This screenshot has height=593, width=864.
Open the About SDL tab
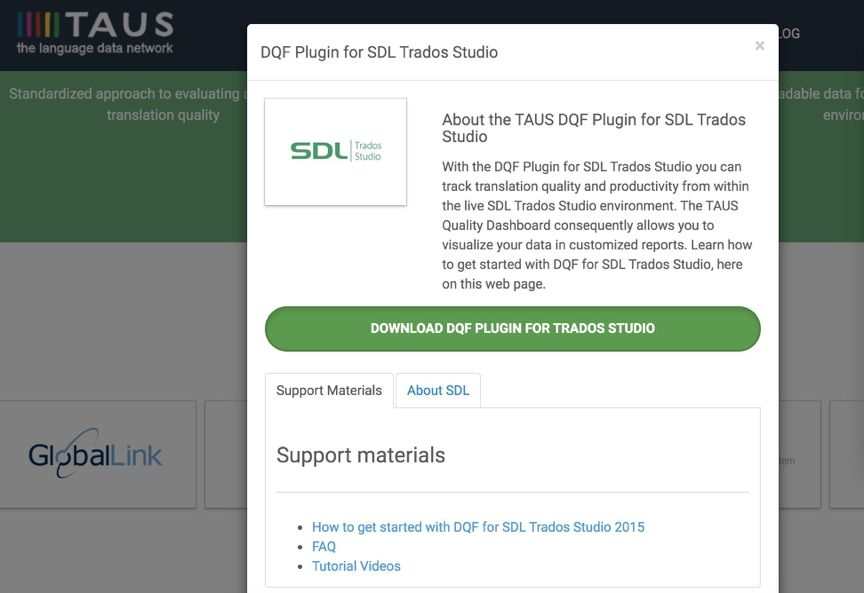click(x=438, y=390)
